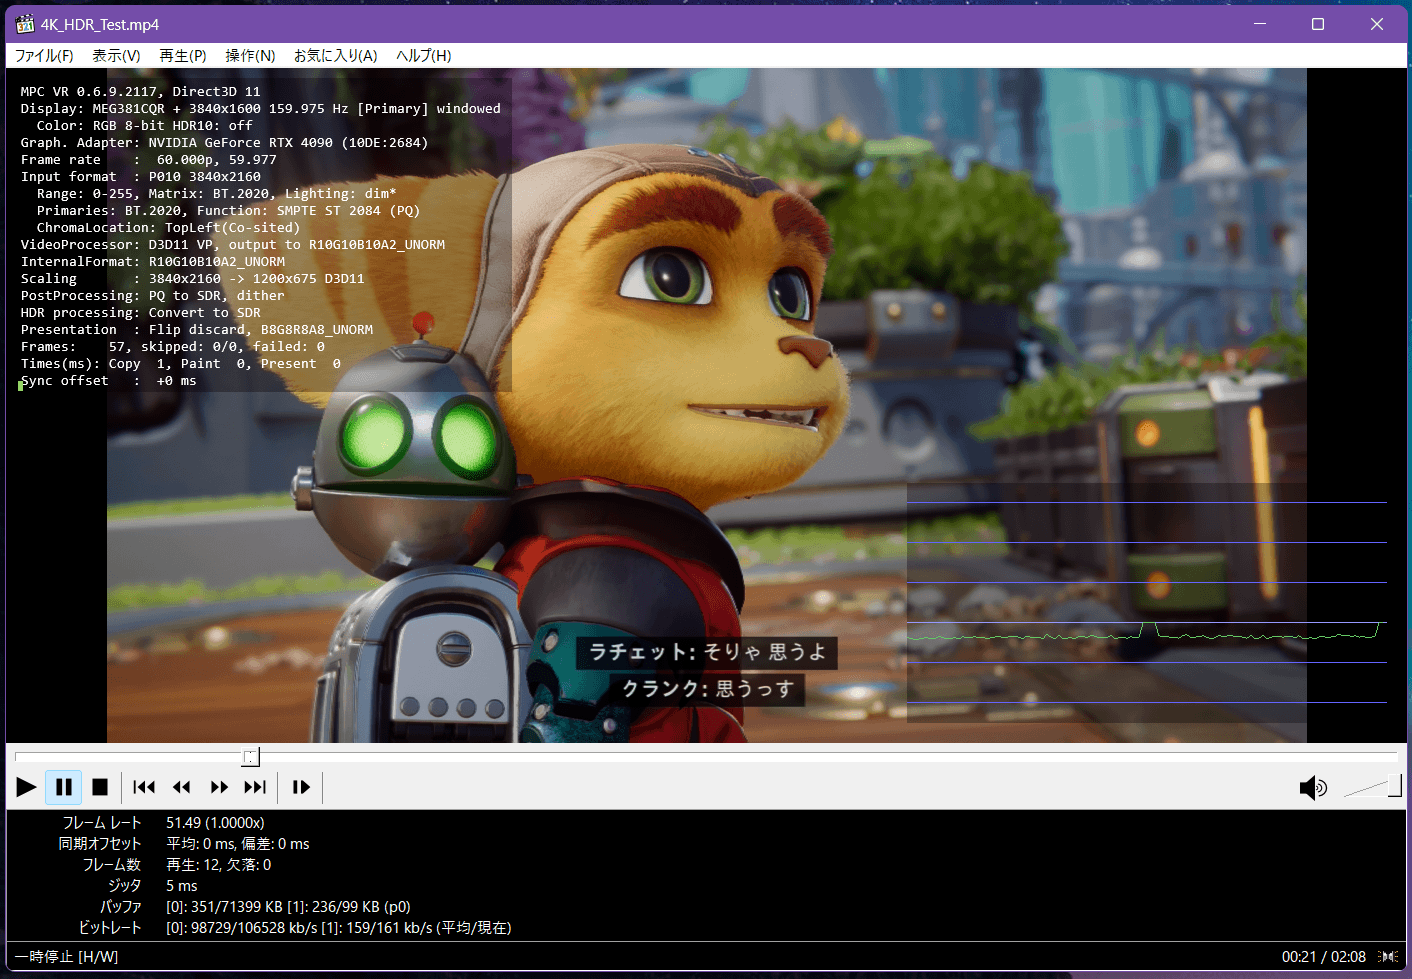Pause the video playback
1412x979 pixels.
(x=64, y=787)
